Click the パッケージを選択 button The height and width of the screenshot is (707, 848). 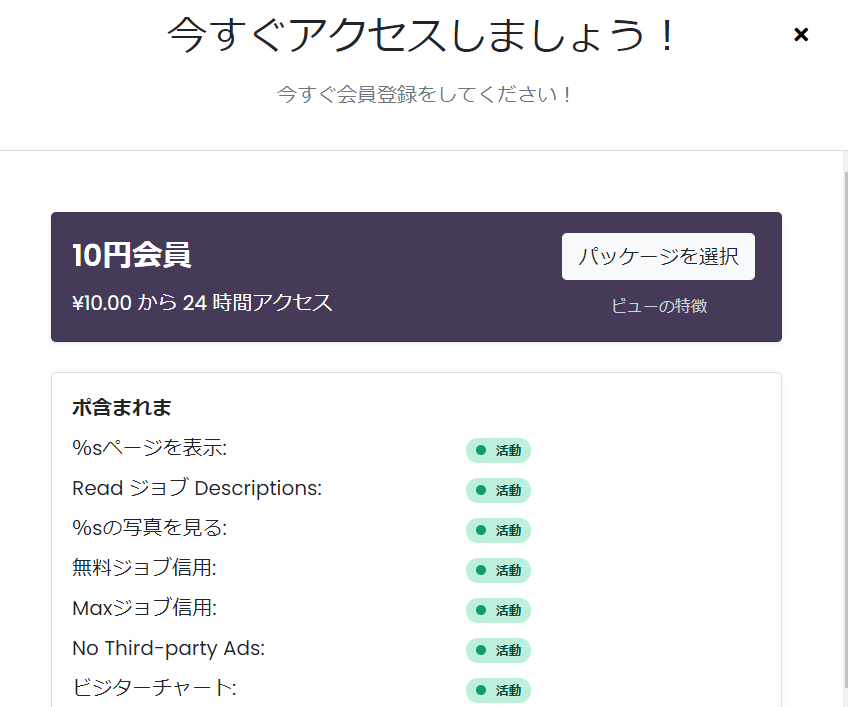point(658,256)
